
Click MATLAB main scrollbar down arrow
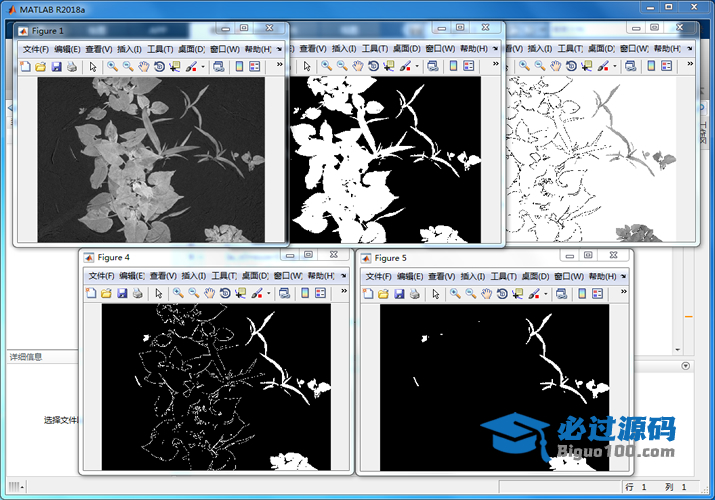pyautogui.click(x=678, y=350)
